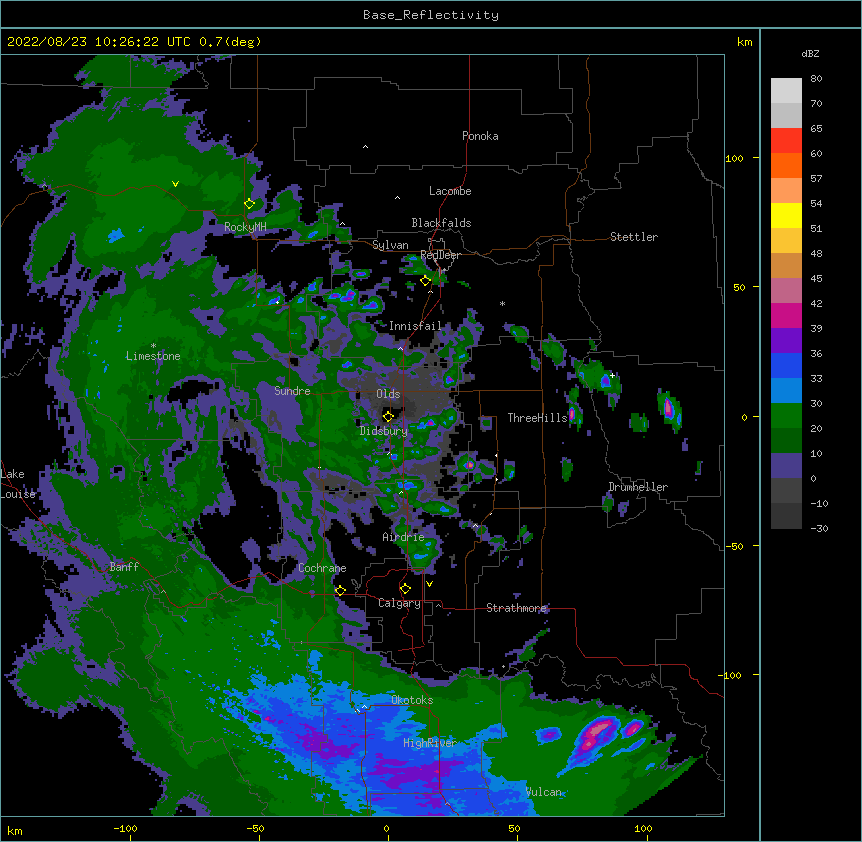Click the Innisfail label
The height and width of the screenshot is (842, 862).
click(x=415, y=326)
